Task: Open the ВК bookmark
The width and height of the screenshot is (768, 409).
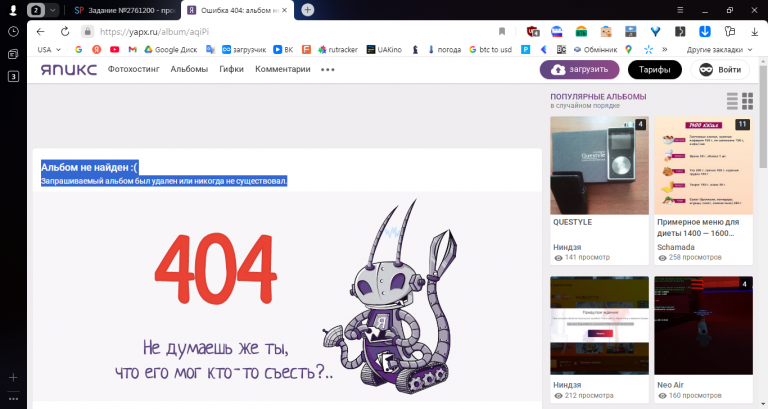Action: tap(283, 49)
